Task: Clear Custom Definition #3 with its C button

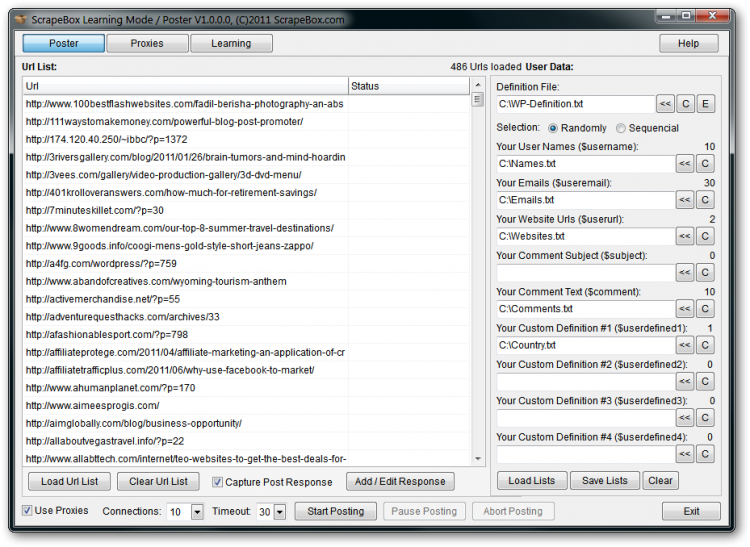Action: pos(705,418)
